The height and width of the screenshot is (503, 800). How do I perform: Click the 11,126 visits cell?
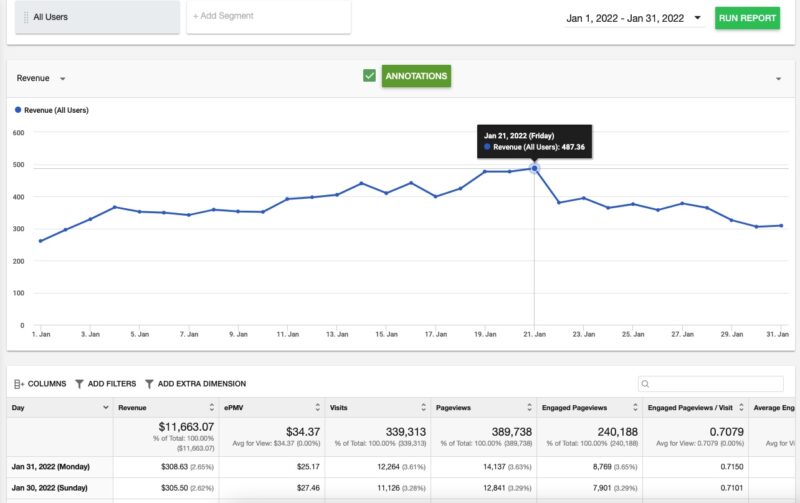(389, 488)
